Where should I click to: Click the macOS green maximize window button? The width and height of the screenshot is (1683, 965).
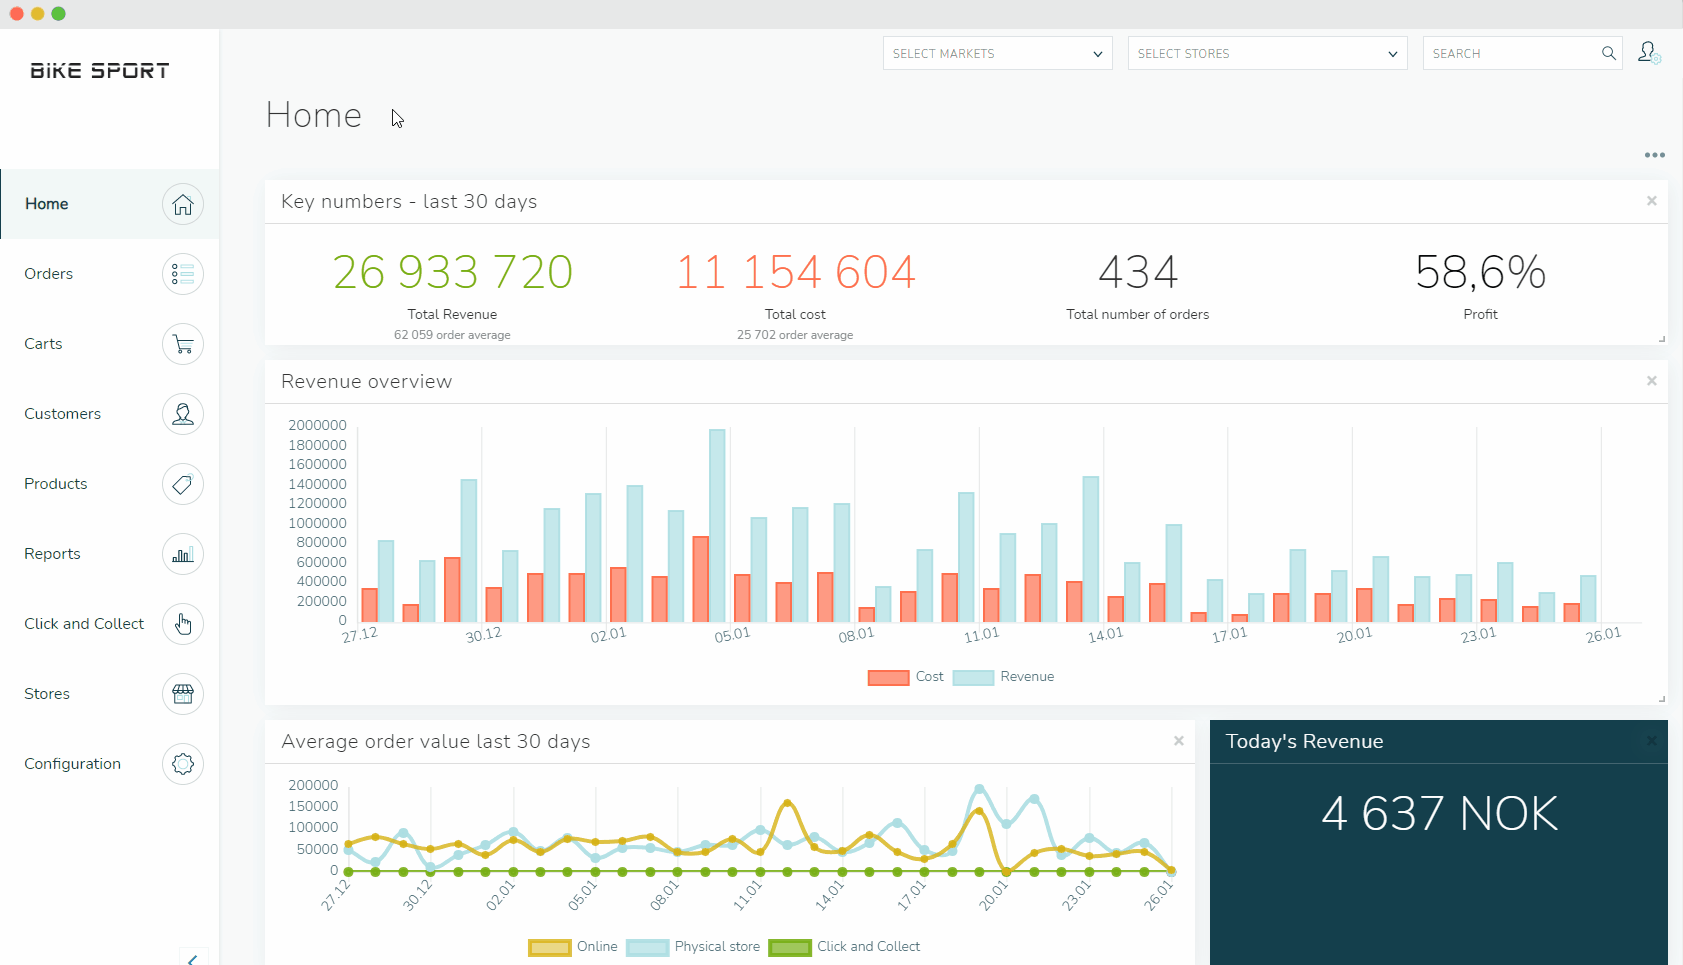tap(58, 14)
